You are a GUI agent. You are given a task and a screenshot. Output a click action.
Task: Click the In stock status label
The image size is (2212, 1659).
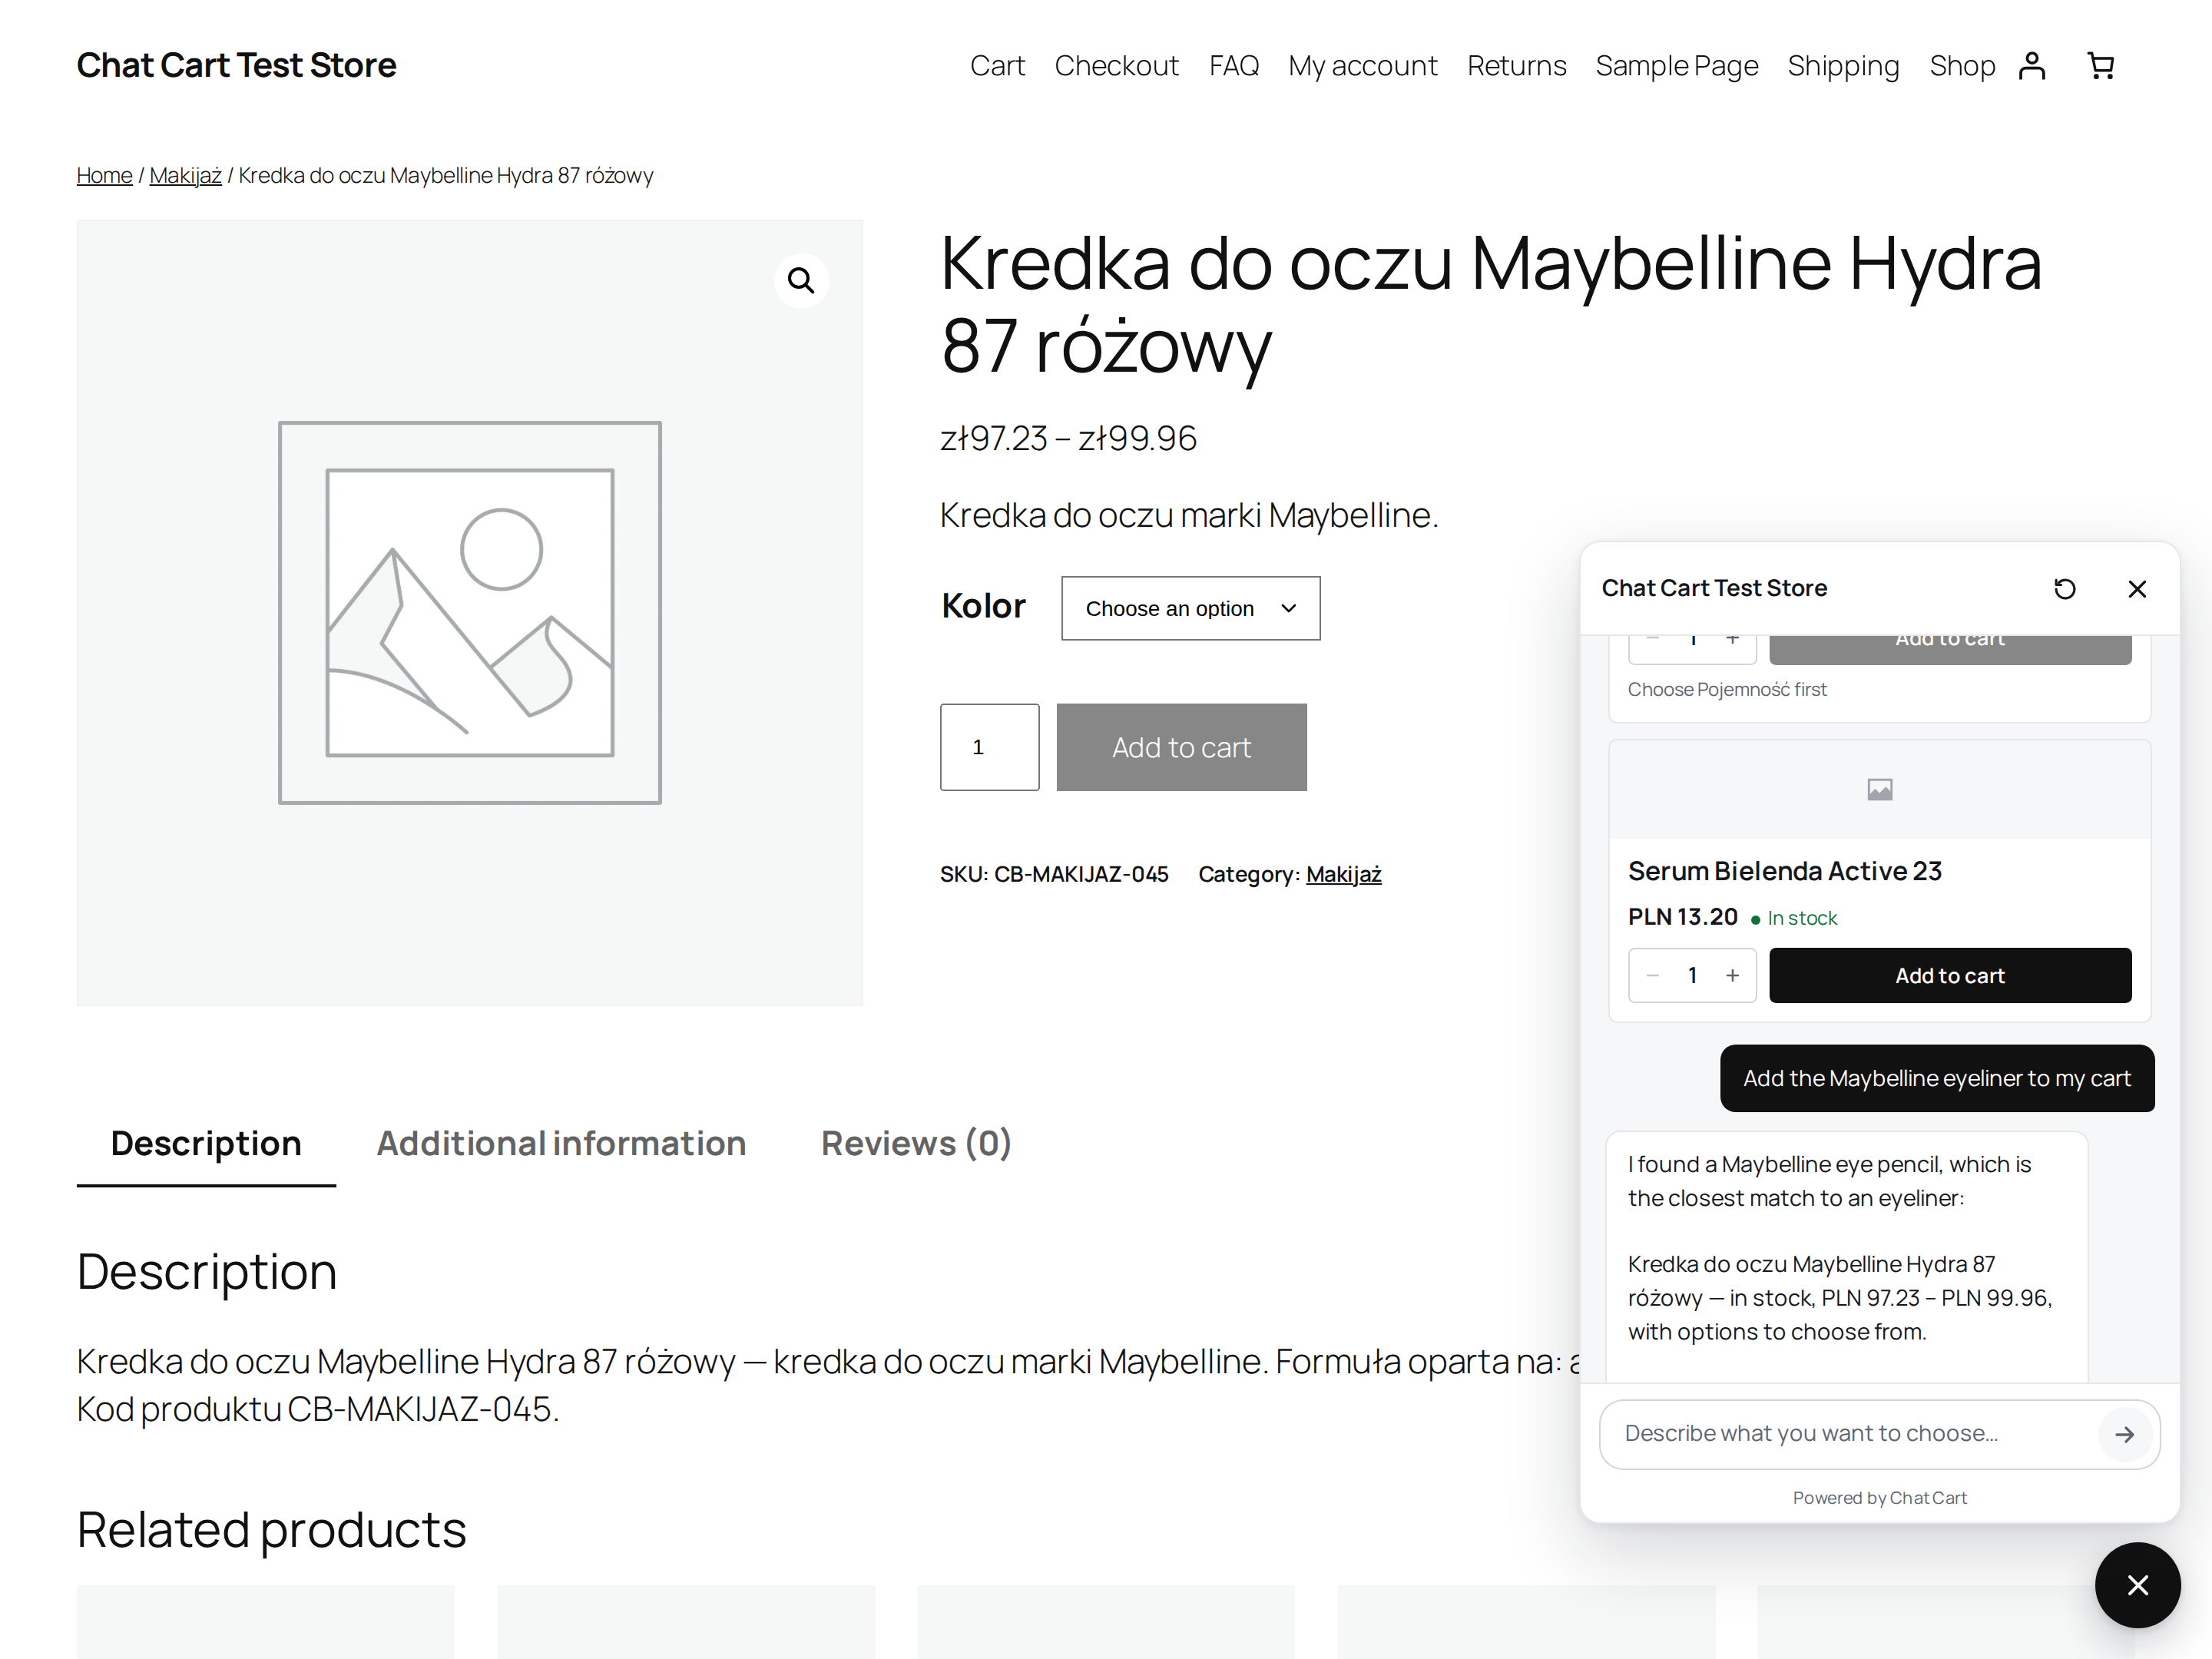pyautogui.click(x=1794, y=918)
